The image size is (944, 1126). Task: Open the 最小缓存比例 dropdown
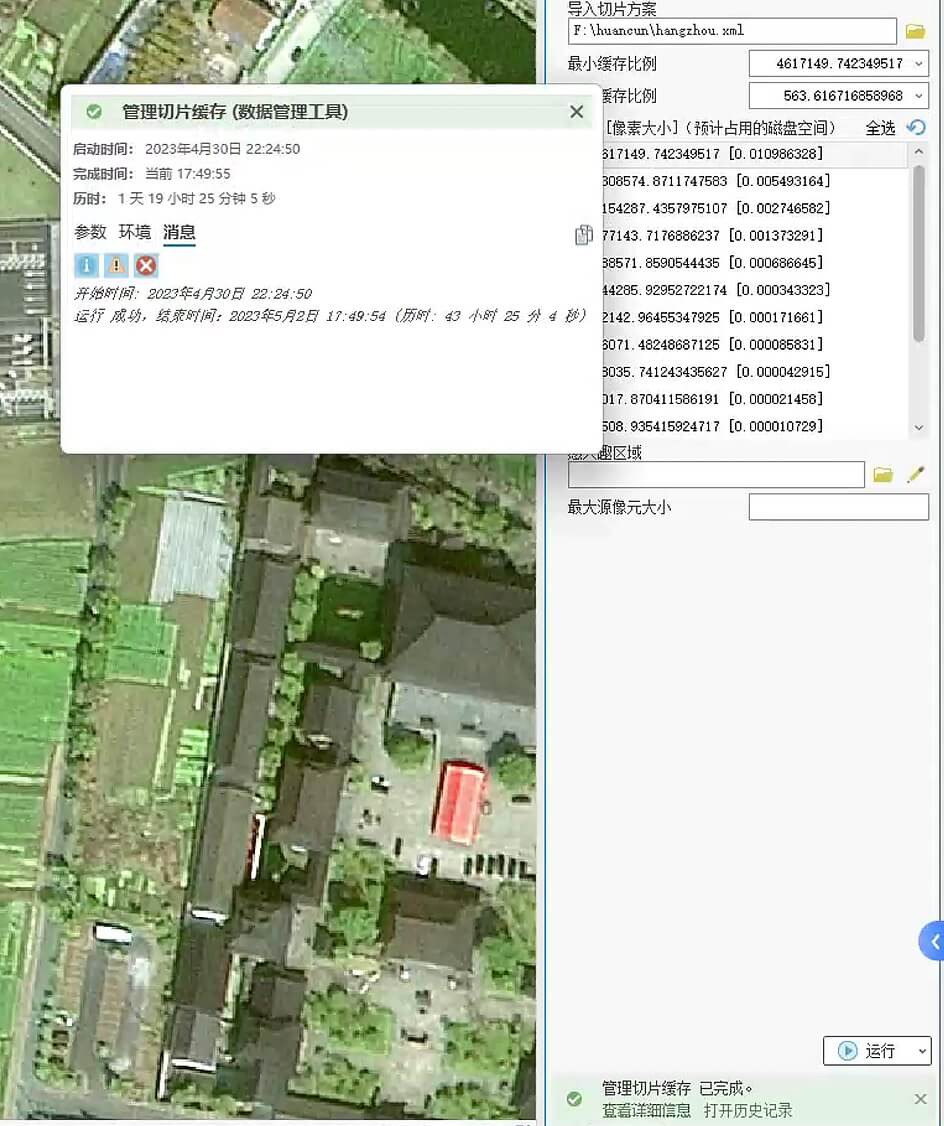pos(919,64)
